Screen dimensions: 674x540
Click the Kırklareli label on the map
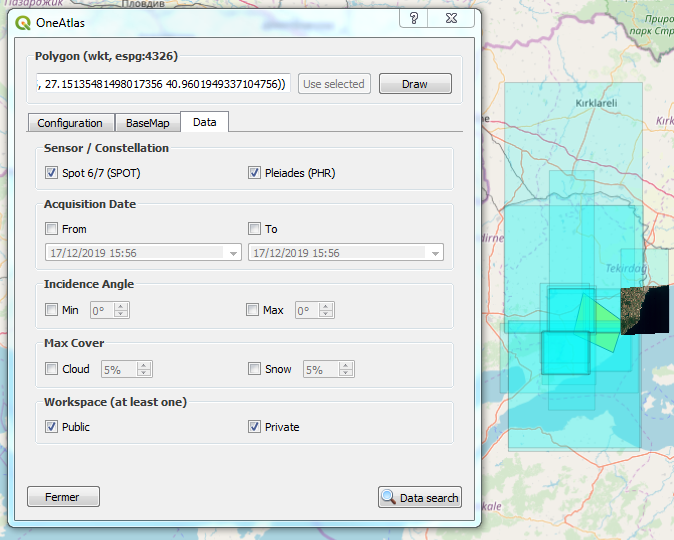[596, 103]
